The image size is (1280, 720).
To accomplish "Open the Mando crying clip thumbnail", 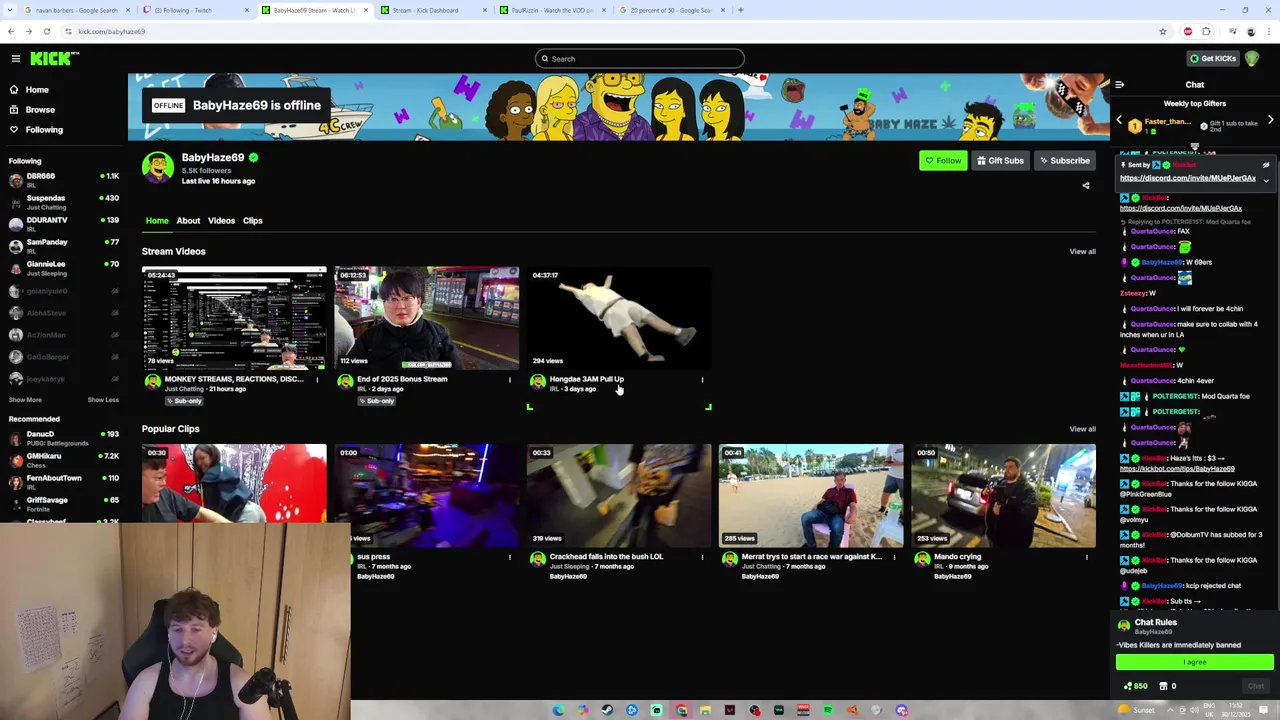I will (1003, 496).
